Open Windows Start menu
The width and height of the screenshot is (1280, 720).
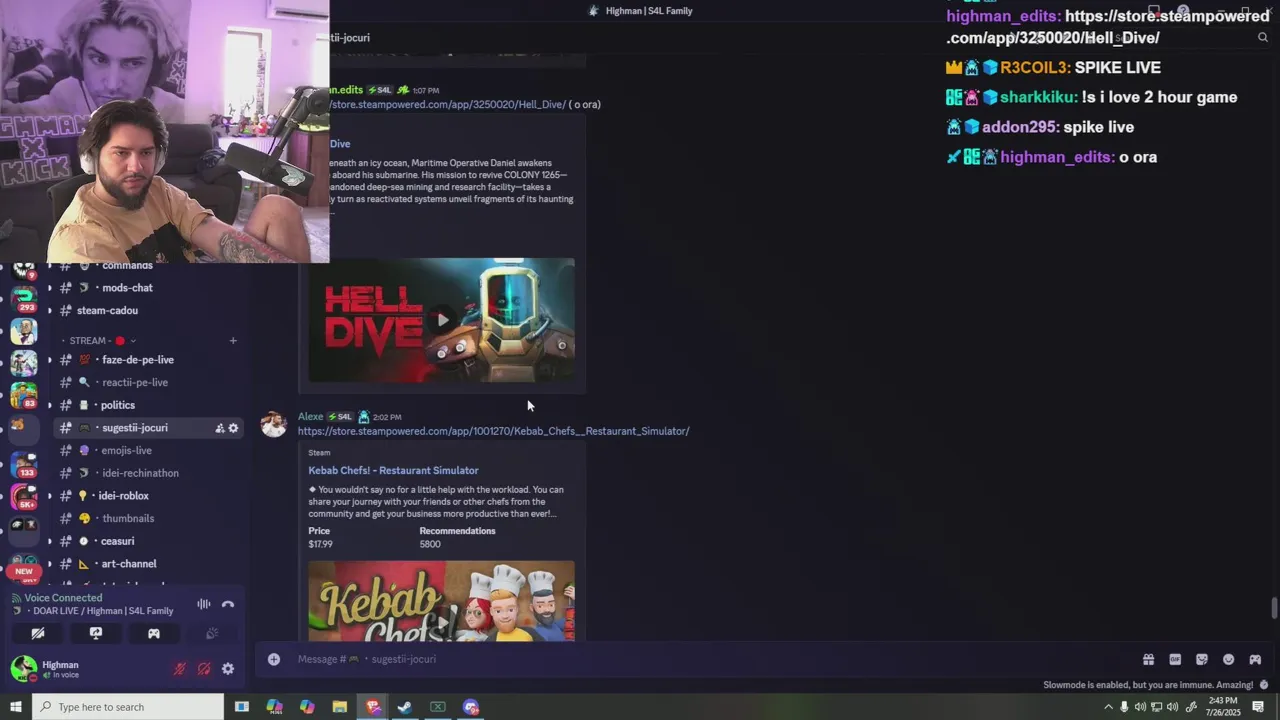click(x=15, y=707)
